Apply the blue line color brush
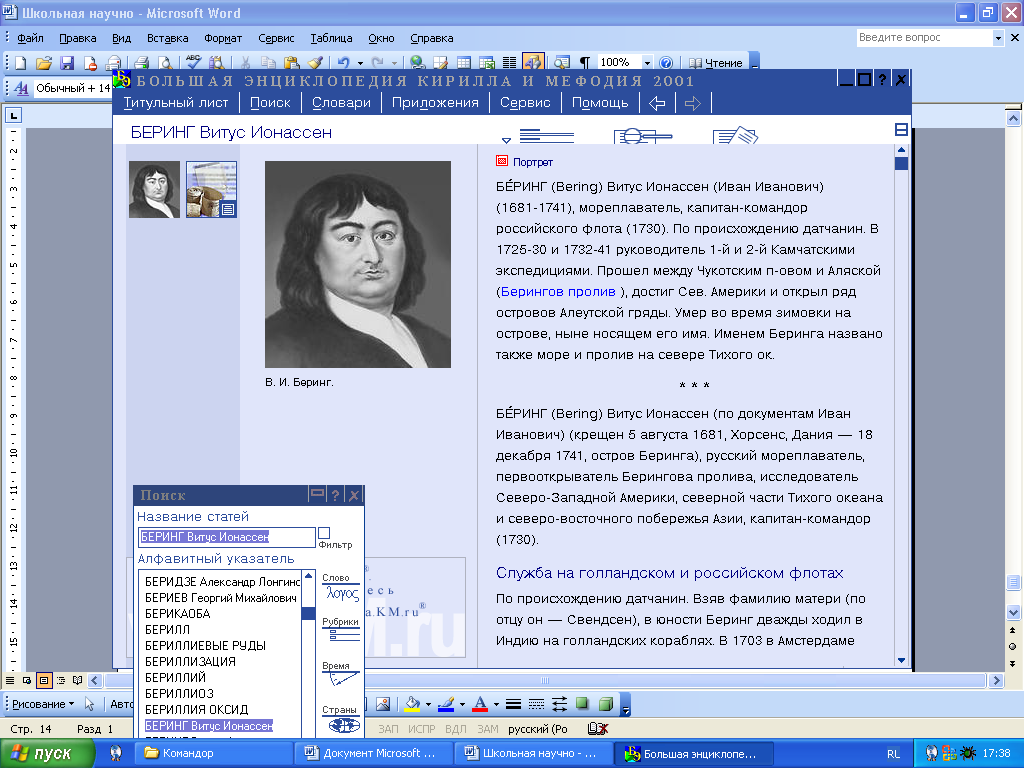 (x=447, y=704)
